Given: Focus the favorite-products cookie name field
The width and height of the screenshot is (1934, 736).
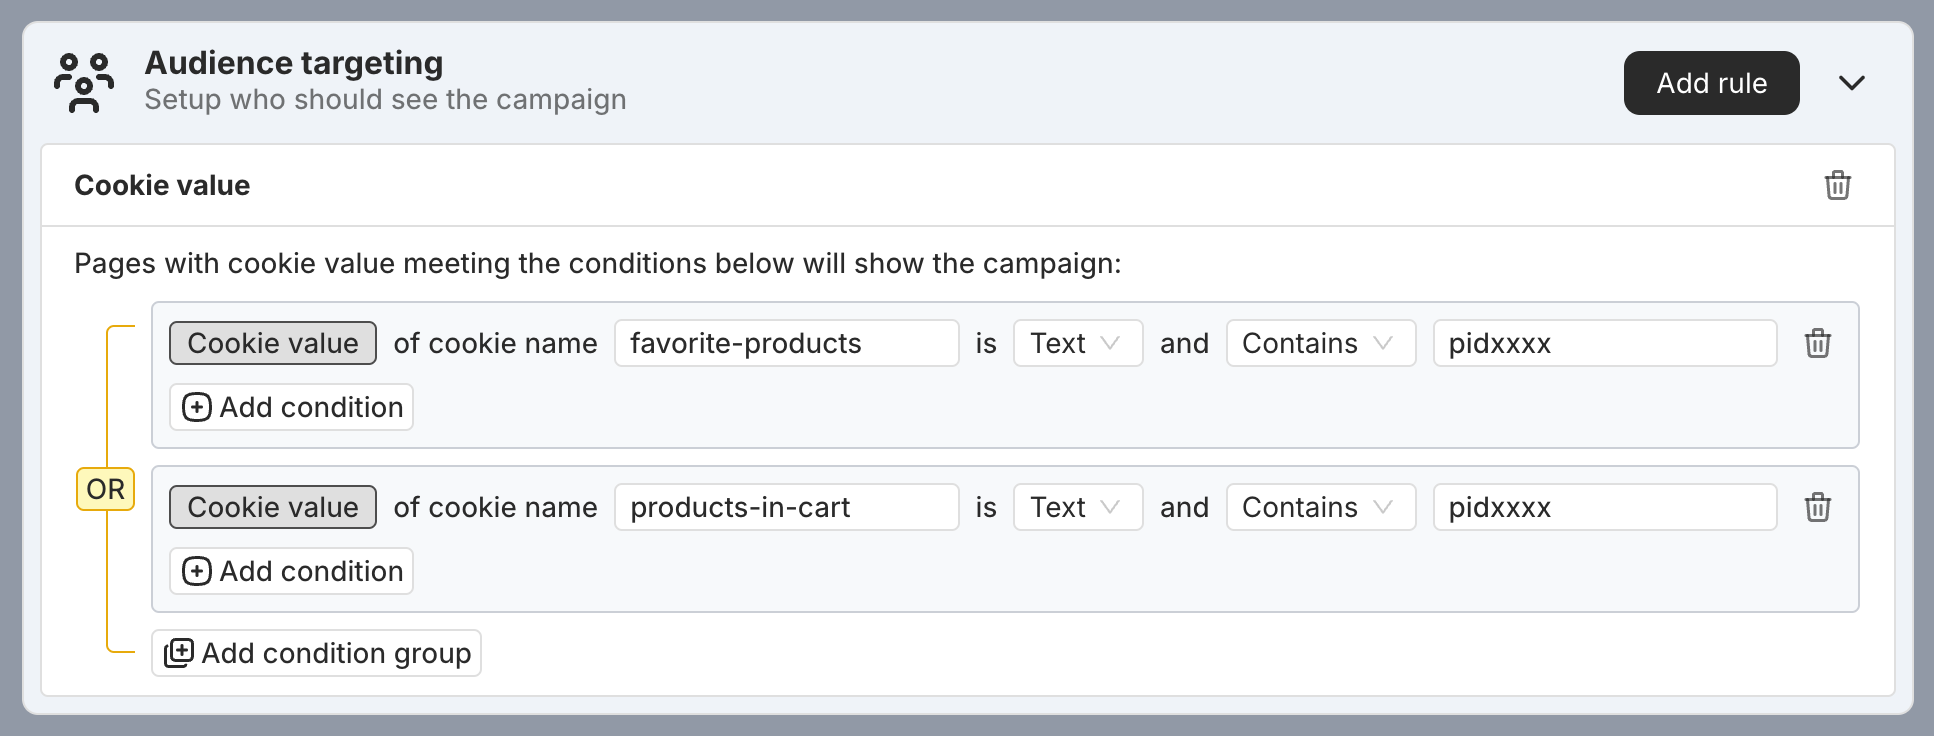Looking at the screenshot, I should (786, 343).
